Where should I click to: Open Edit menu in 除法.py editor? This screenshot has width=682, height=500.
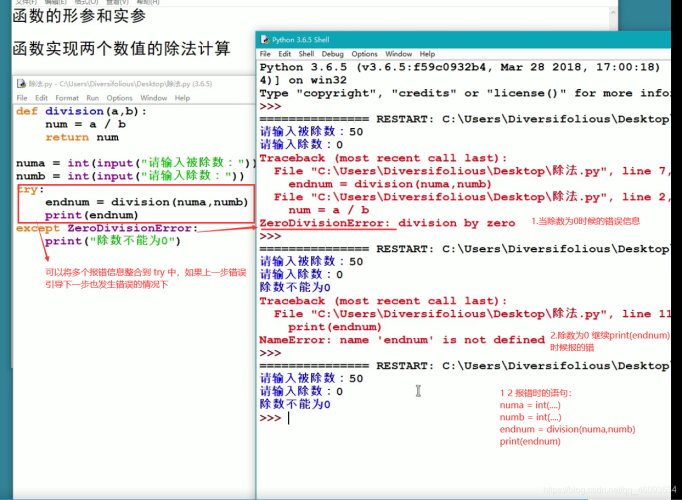click(41, 98)
